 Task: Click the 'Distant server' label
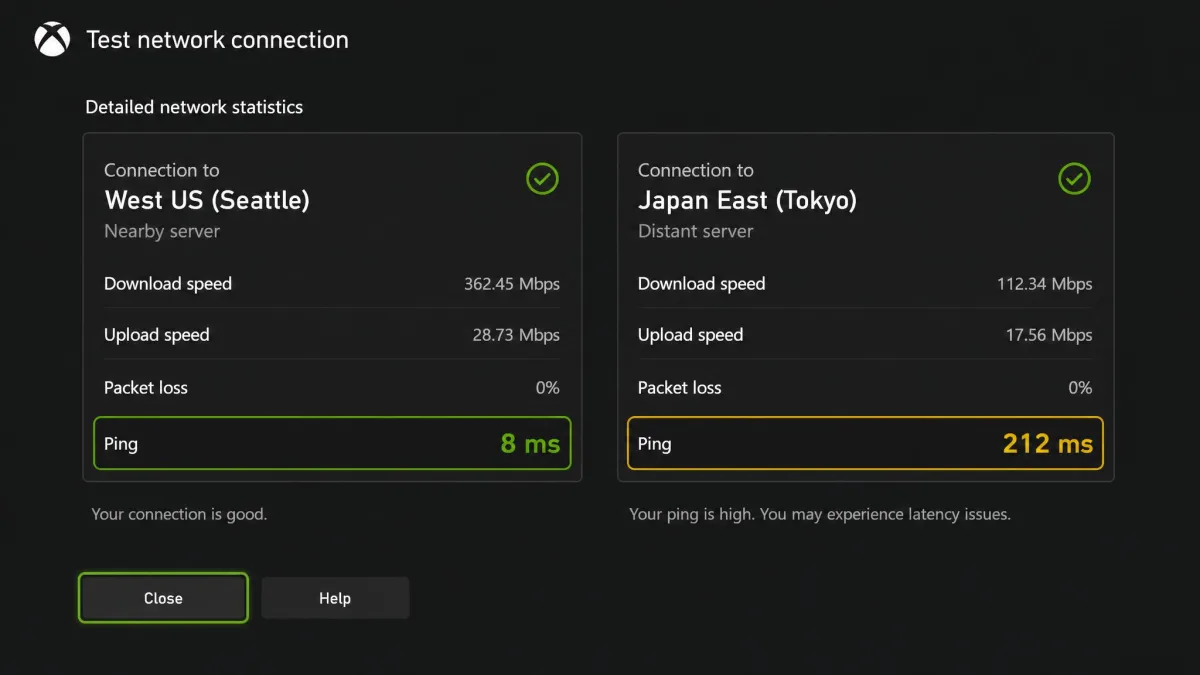pyautogui.click(x=696, y=231)
